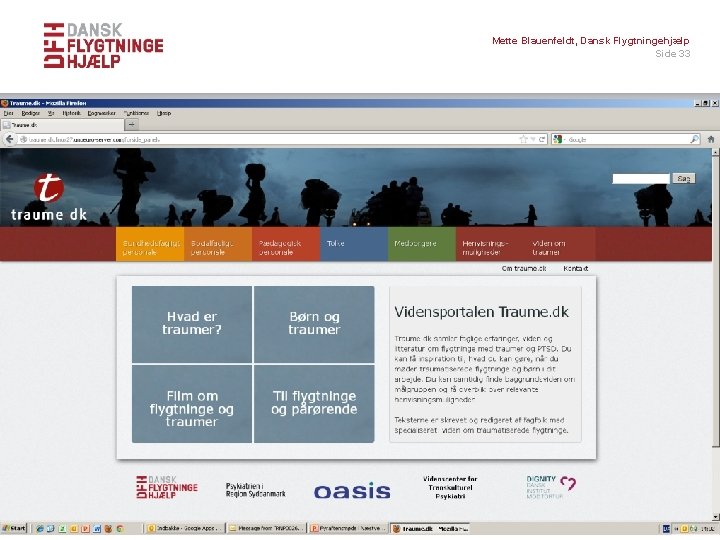
Task: Click the Børn og traumer tile
Action: 314,324
